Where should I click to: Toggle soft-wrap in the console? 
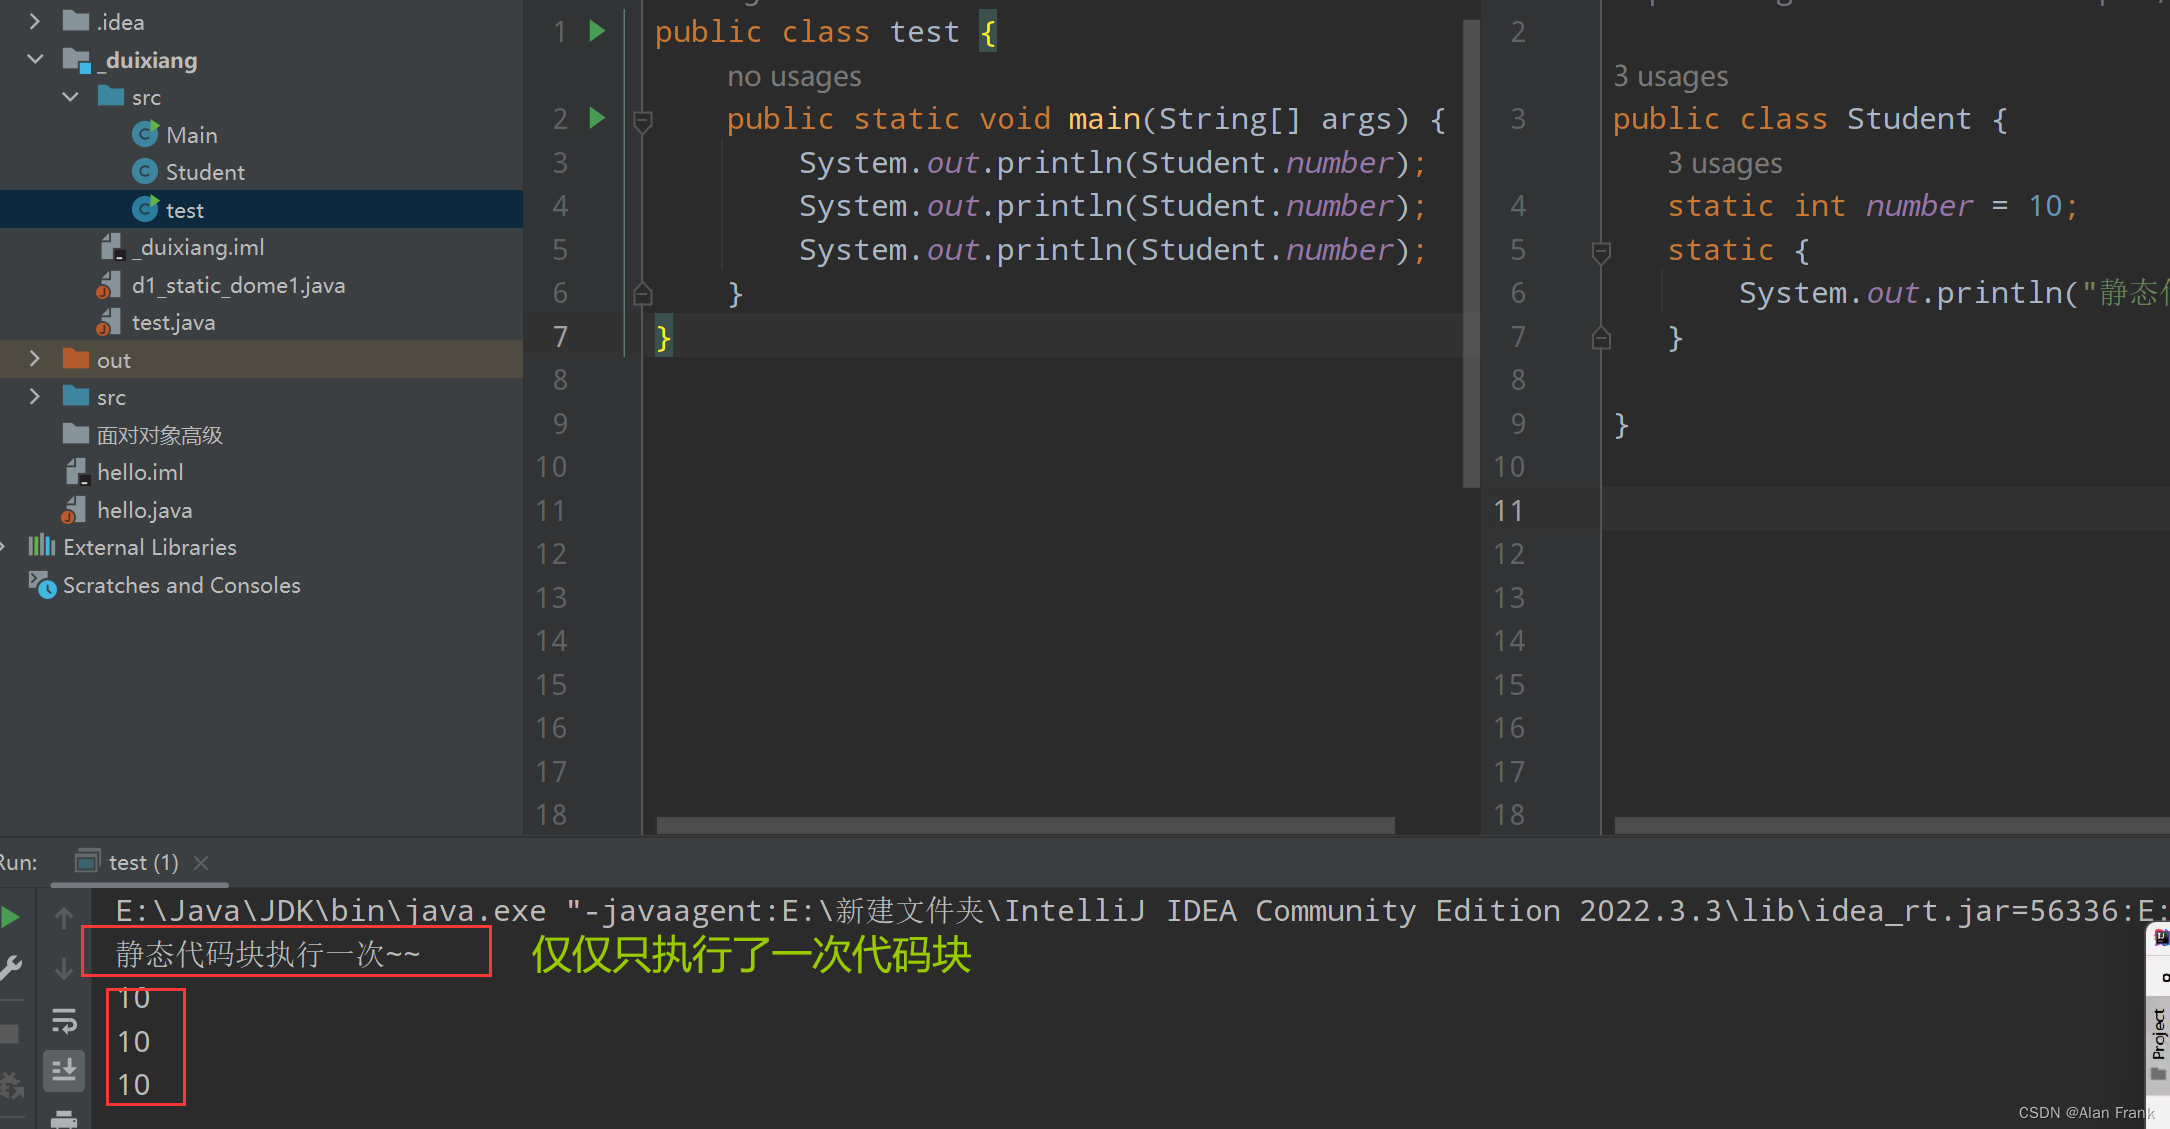(x=64, y=1020)
